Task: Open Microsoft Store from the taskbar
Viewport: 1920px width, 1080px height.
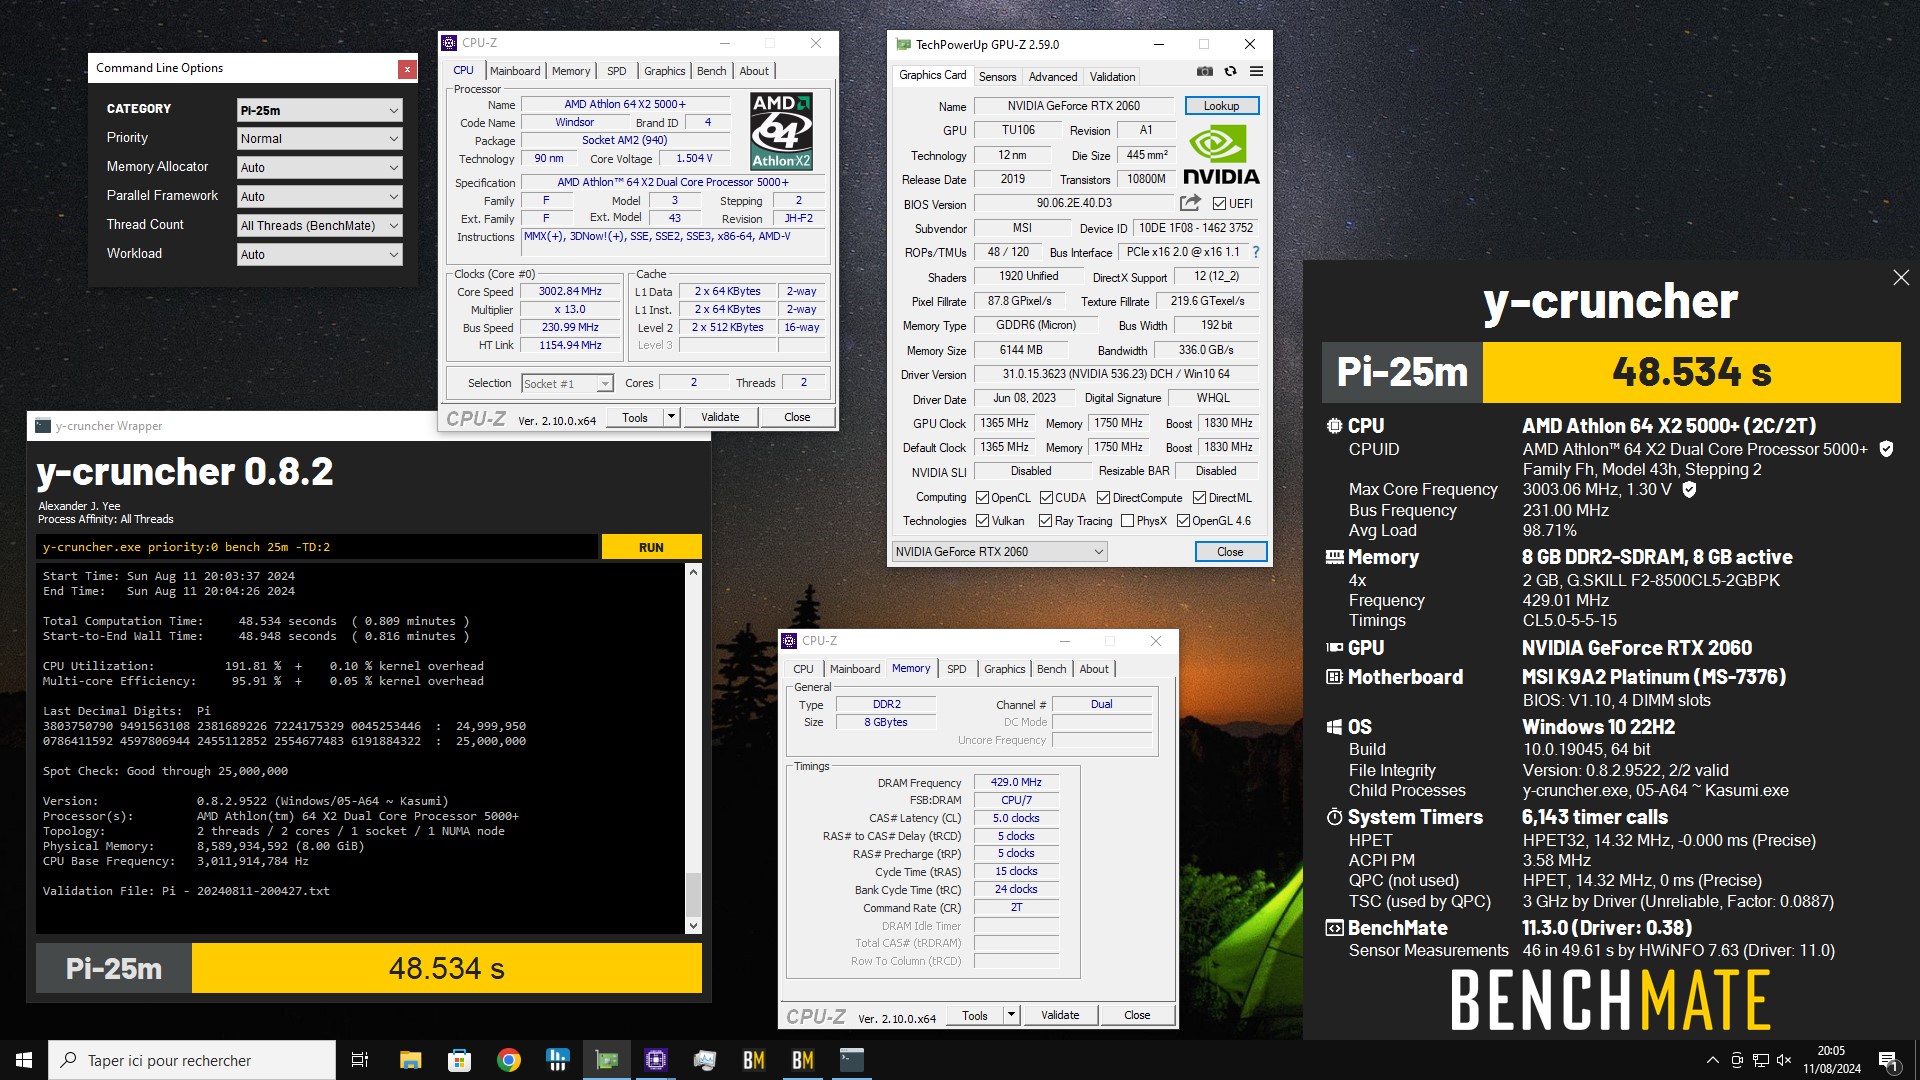Action: coord(459,1060)
